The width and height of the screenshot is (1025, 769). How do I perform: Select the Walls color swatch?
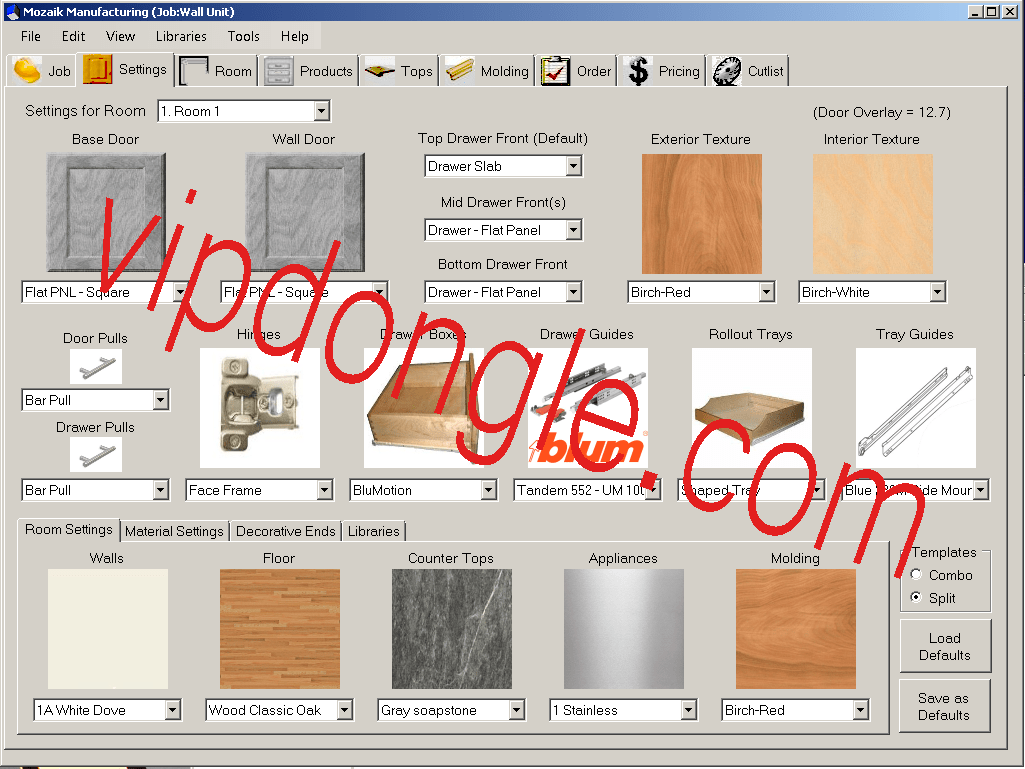(106, 626)
